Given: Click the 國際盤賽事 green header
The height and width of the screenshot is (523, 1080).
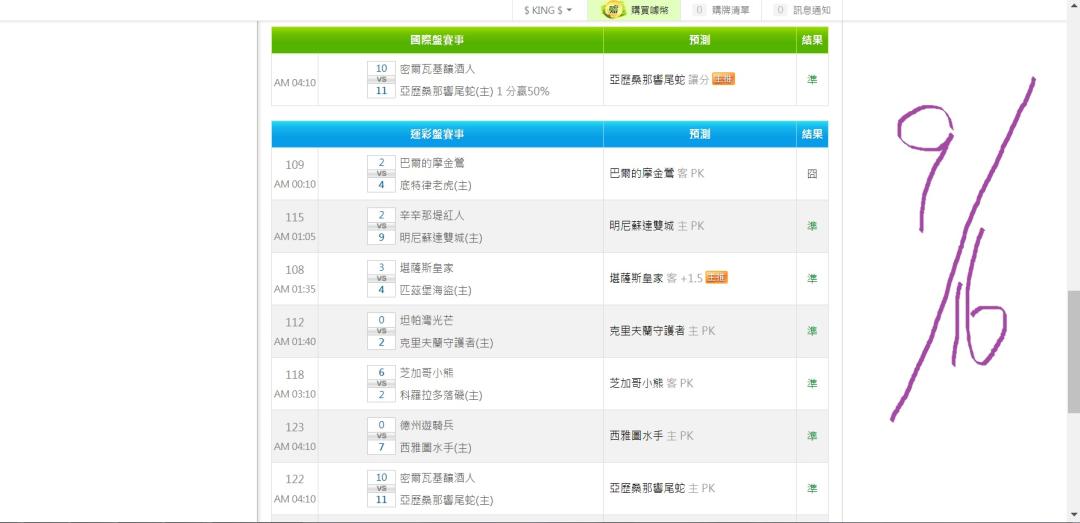Looking at the screenshot, I should pos(437,40).
